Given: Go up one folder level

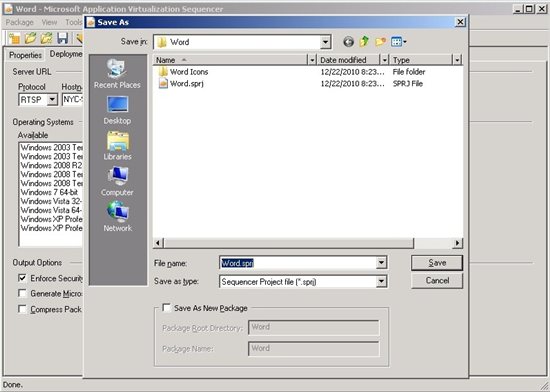Looking at the screenshot, I should (364, 42).
